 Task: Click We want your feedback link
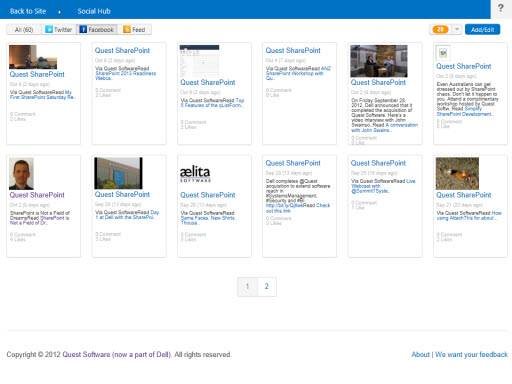[471, 354]
